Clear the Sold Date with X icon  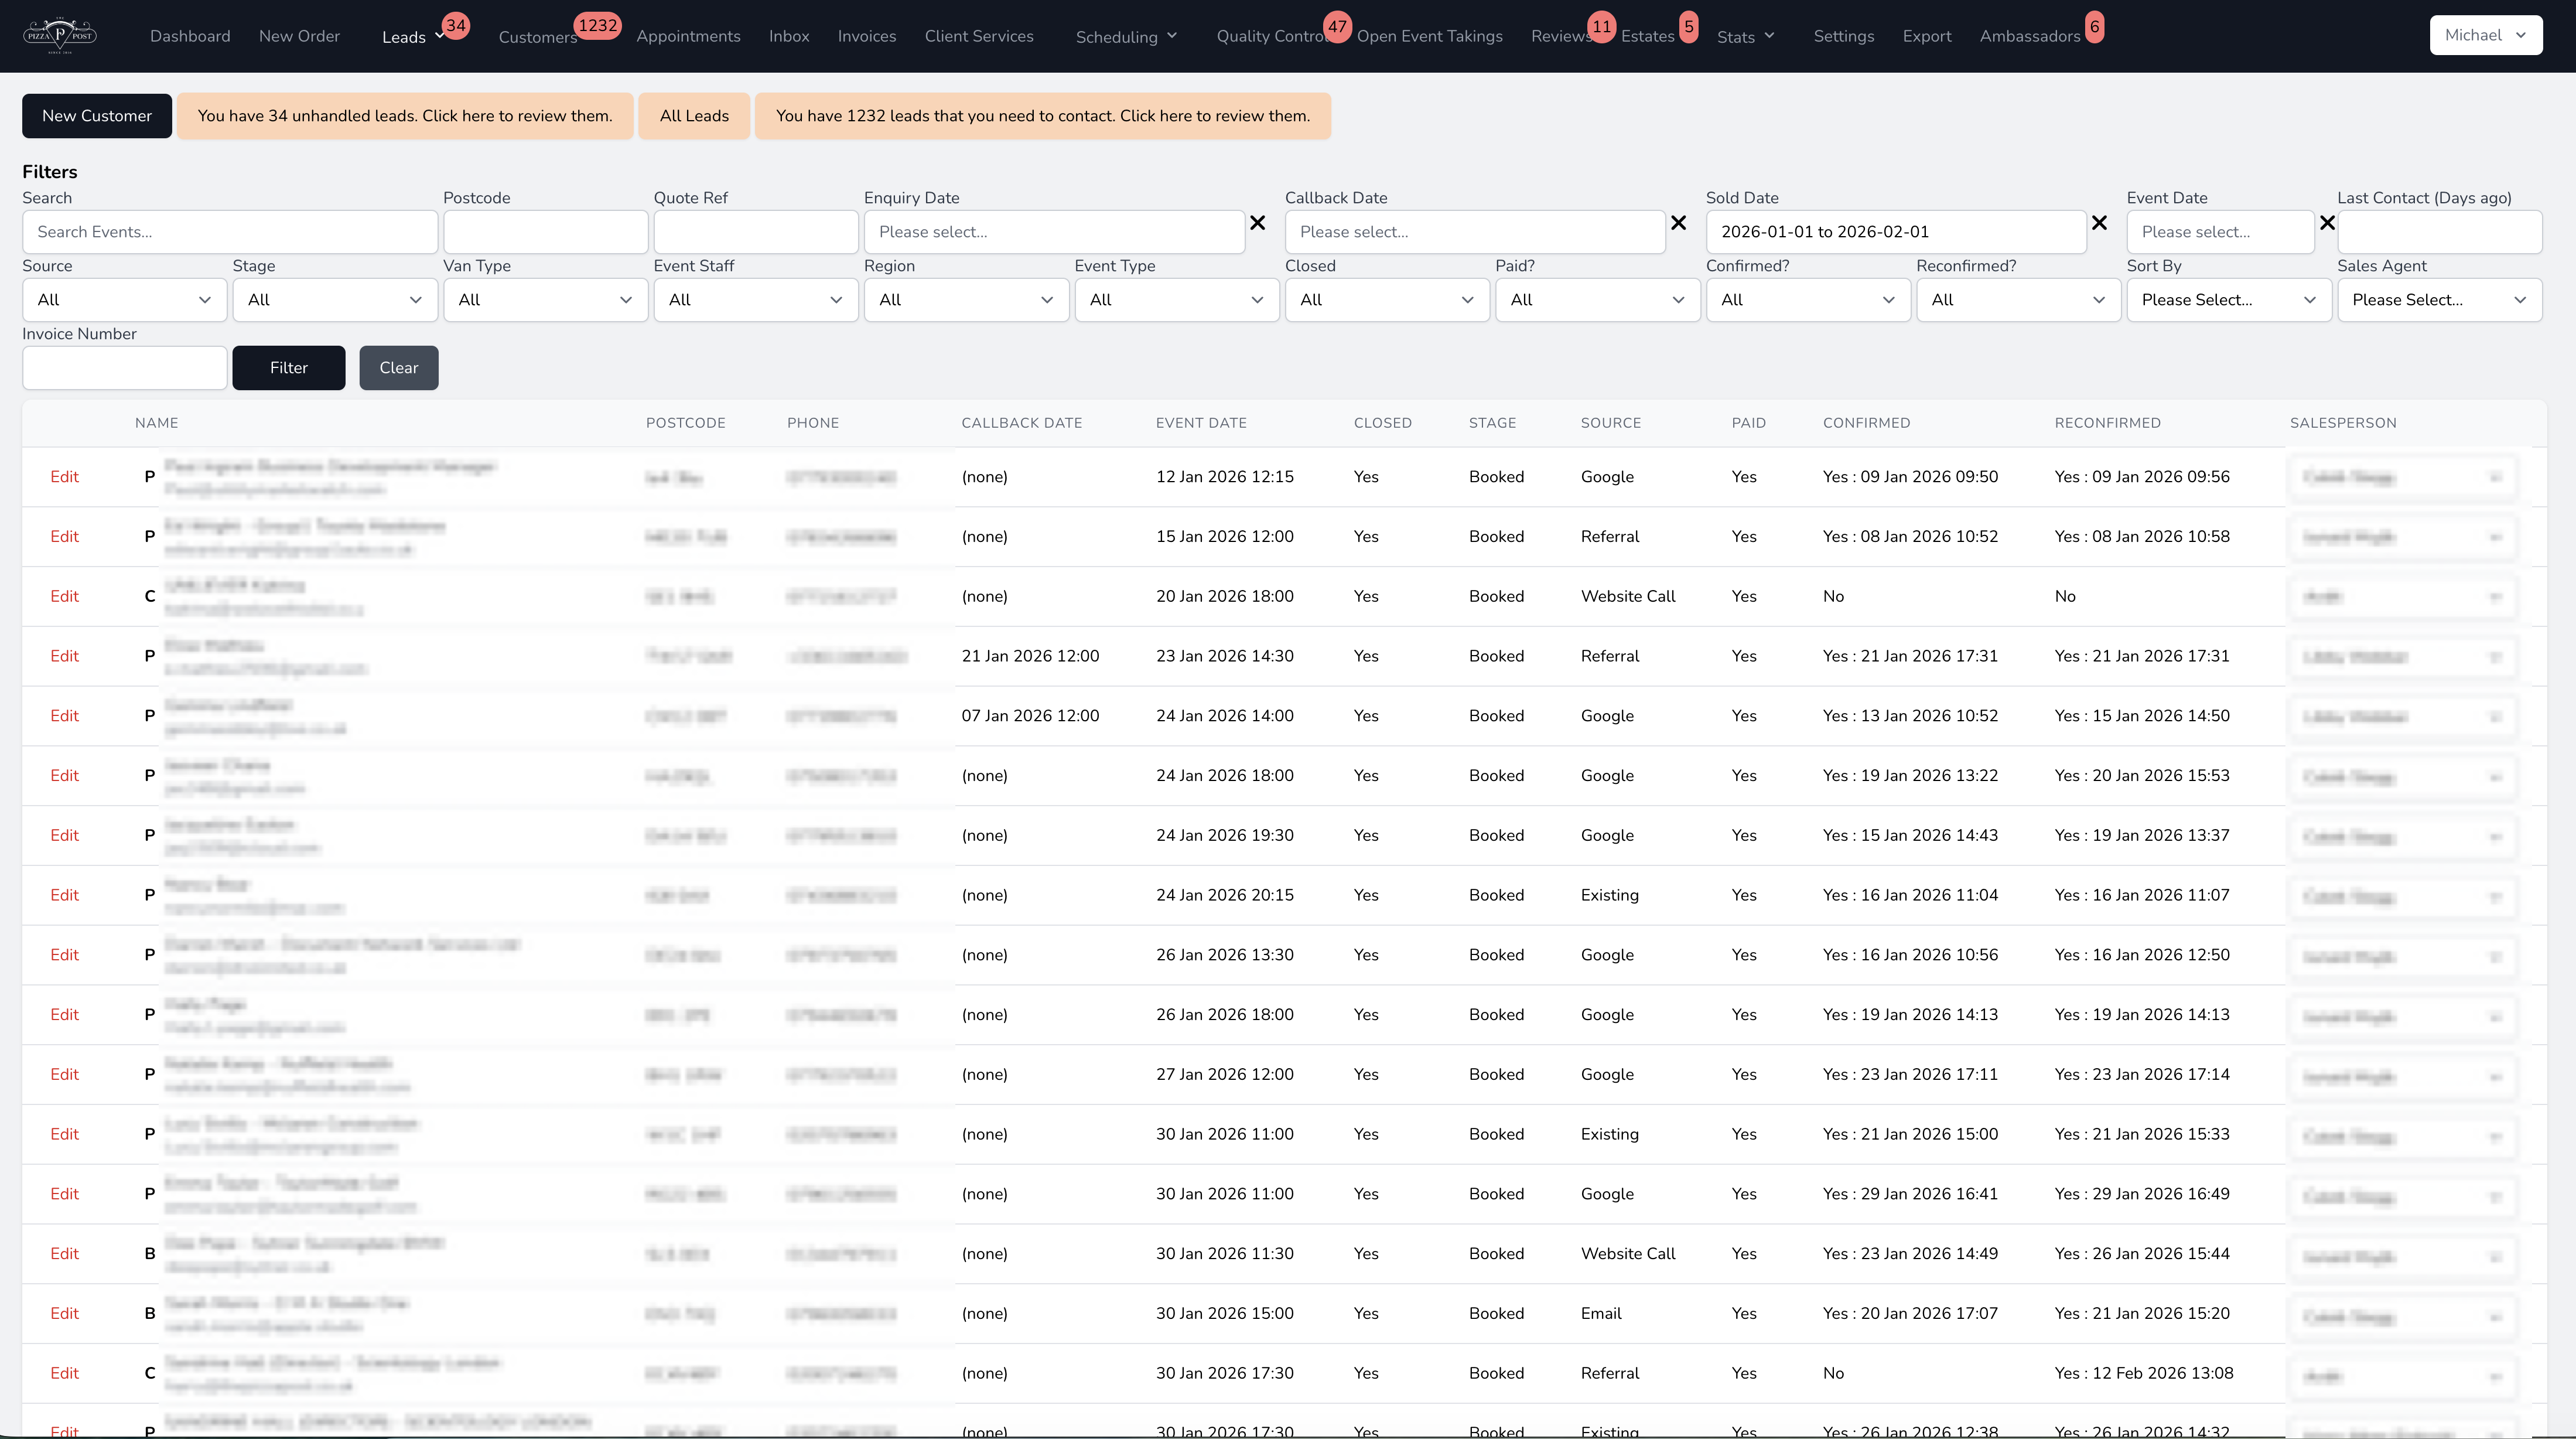click(2100, 223)
